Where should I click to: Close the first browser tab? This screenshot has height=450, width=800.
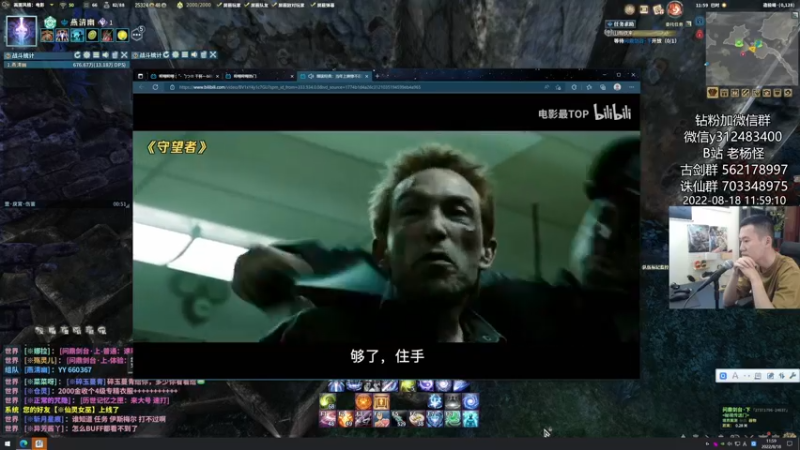(x=217, y=76)
